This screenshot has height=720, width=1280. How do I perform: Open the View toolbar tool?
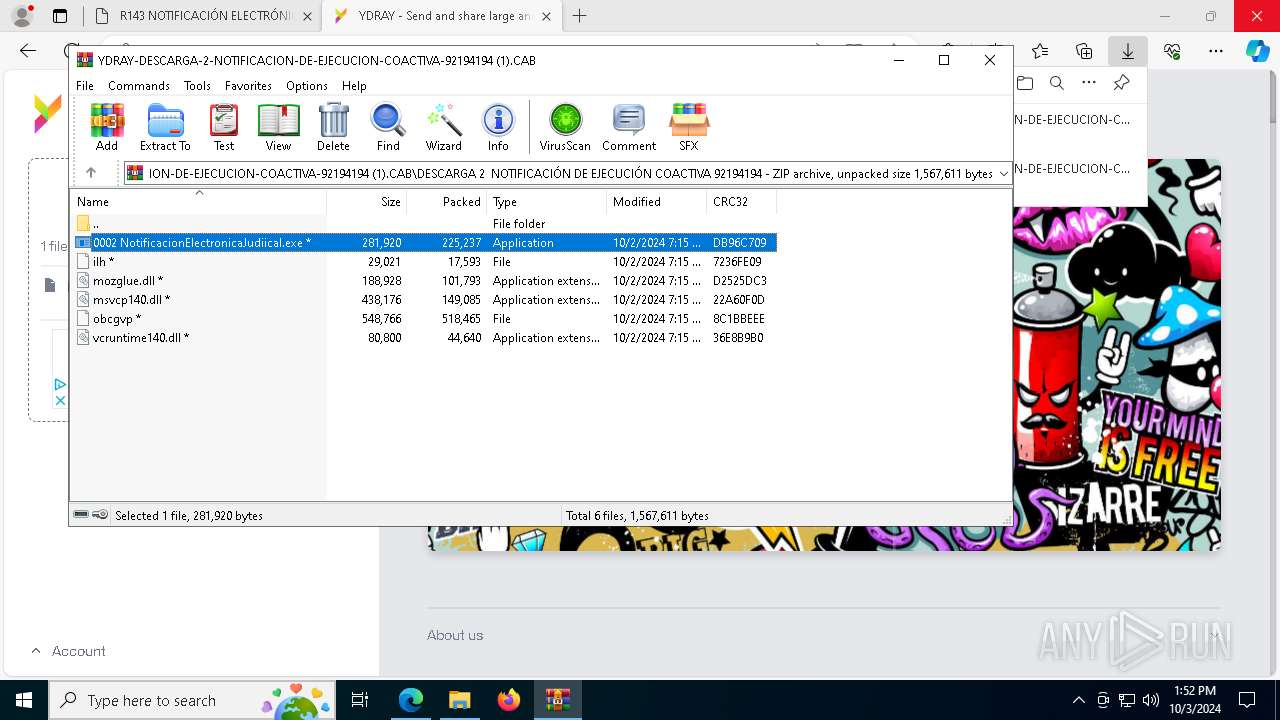[278, 127]
